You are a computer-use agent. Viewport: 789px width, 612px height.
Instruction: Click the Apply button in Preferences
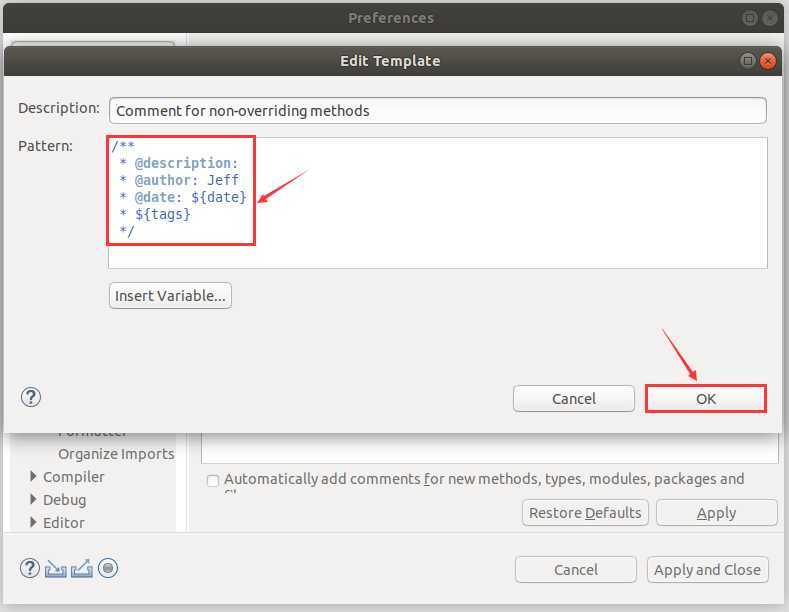tap(717, 513)
